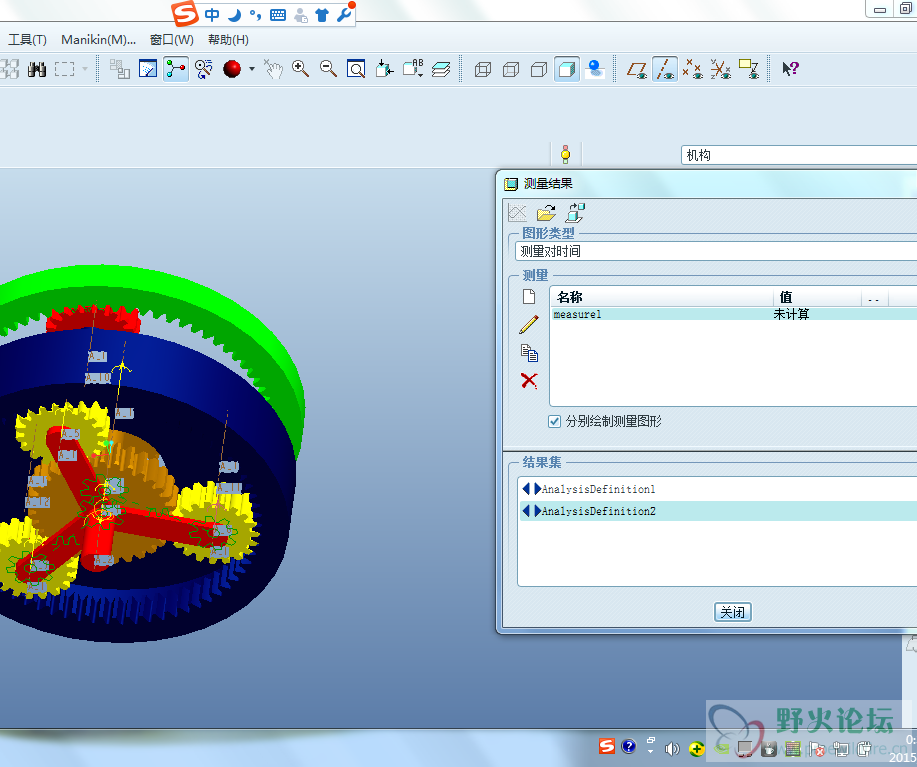The width and height of the screenshot is (917, 767).
Task: Open the 工具(T) menu
Action: [27, 40]
